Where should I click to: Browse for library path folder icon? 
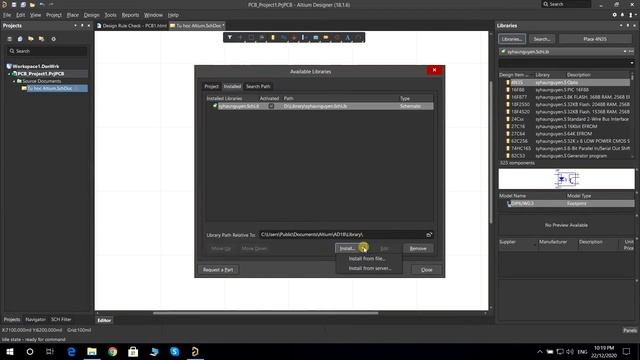429,235
